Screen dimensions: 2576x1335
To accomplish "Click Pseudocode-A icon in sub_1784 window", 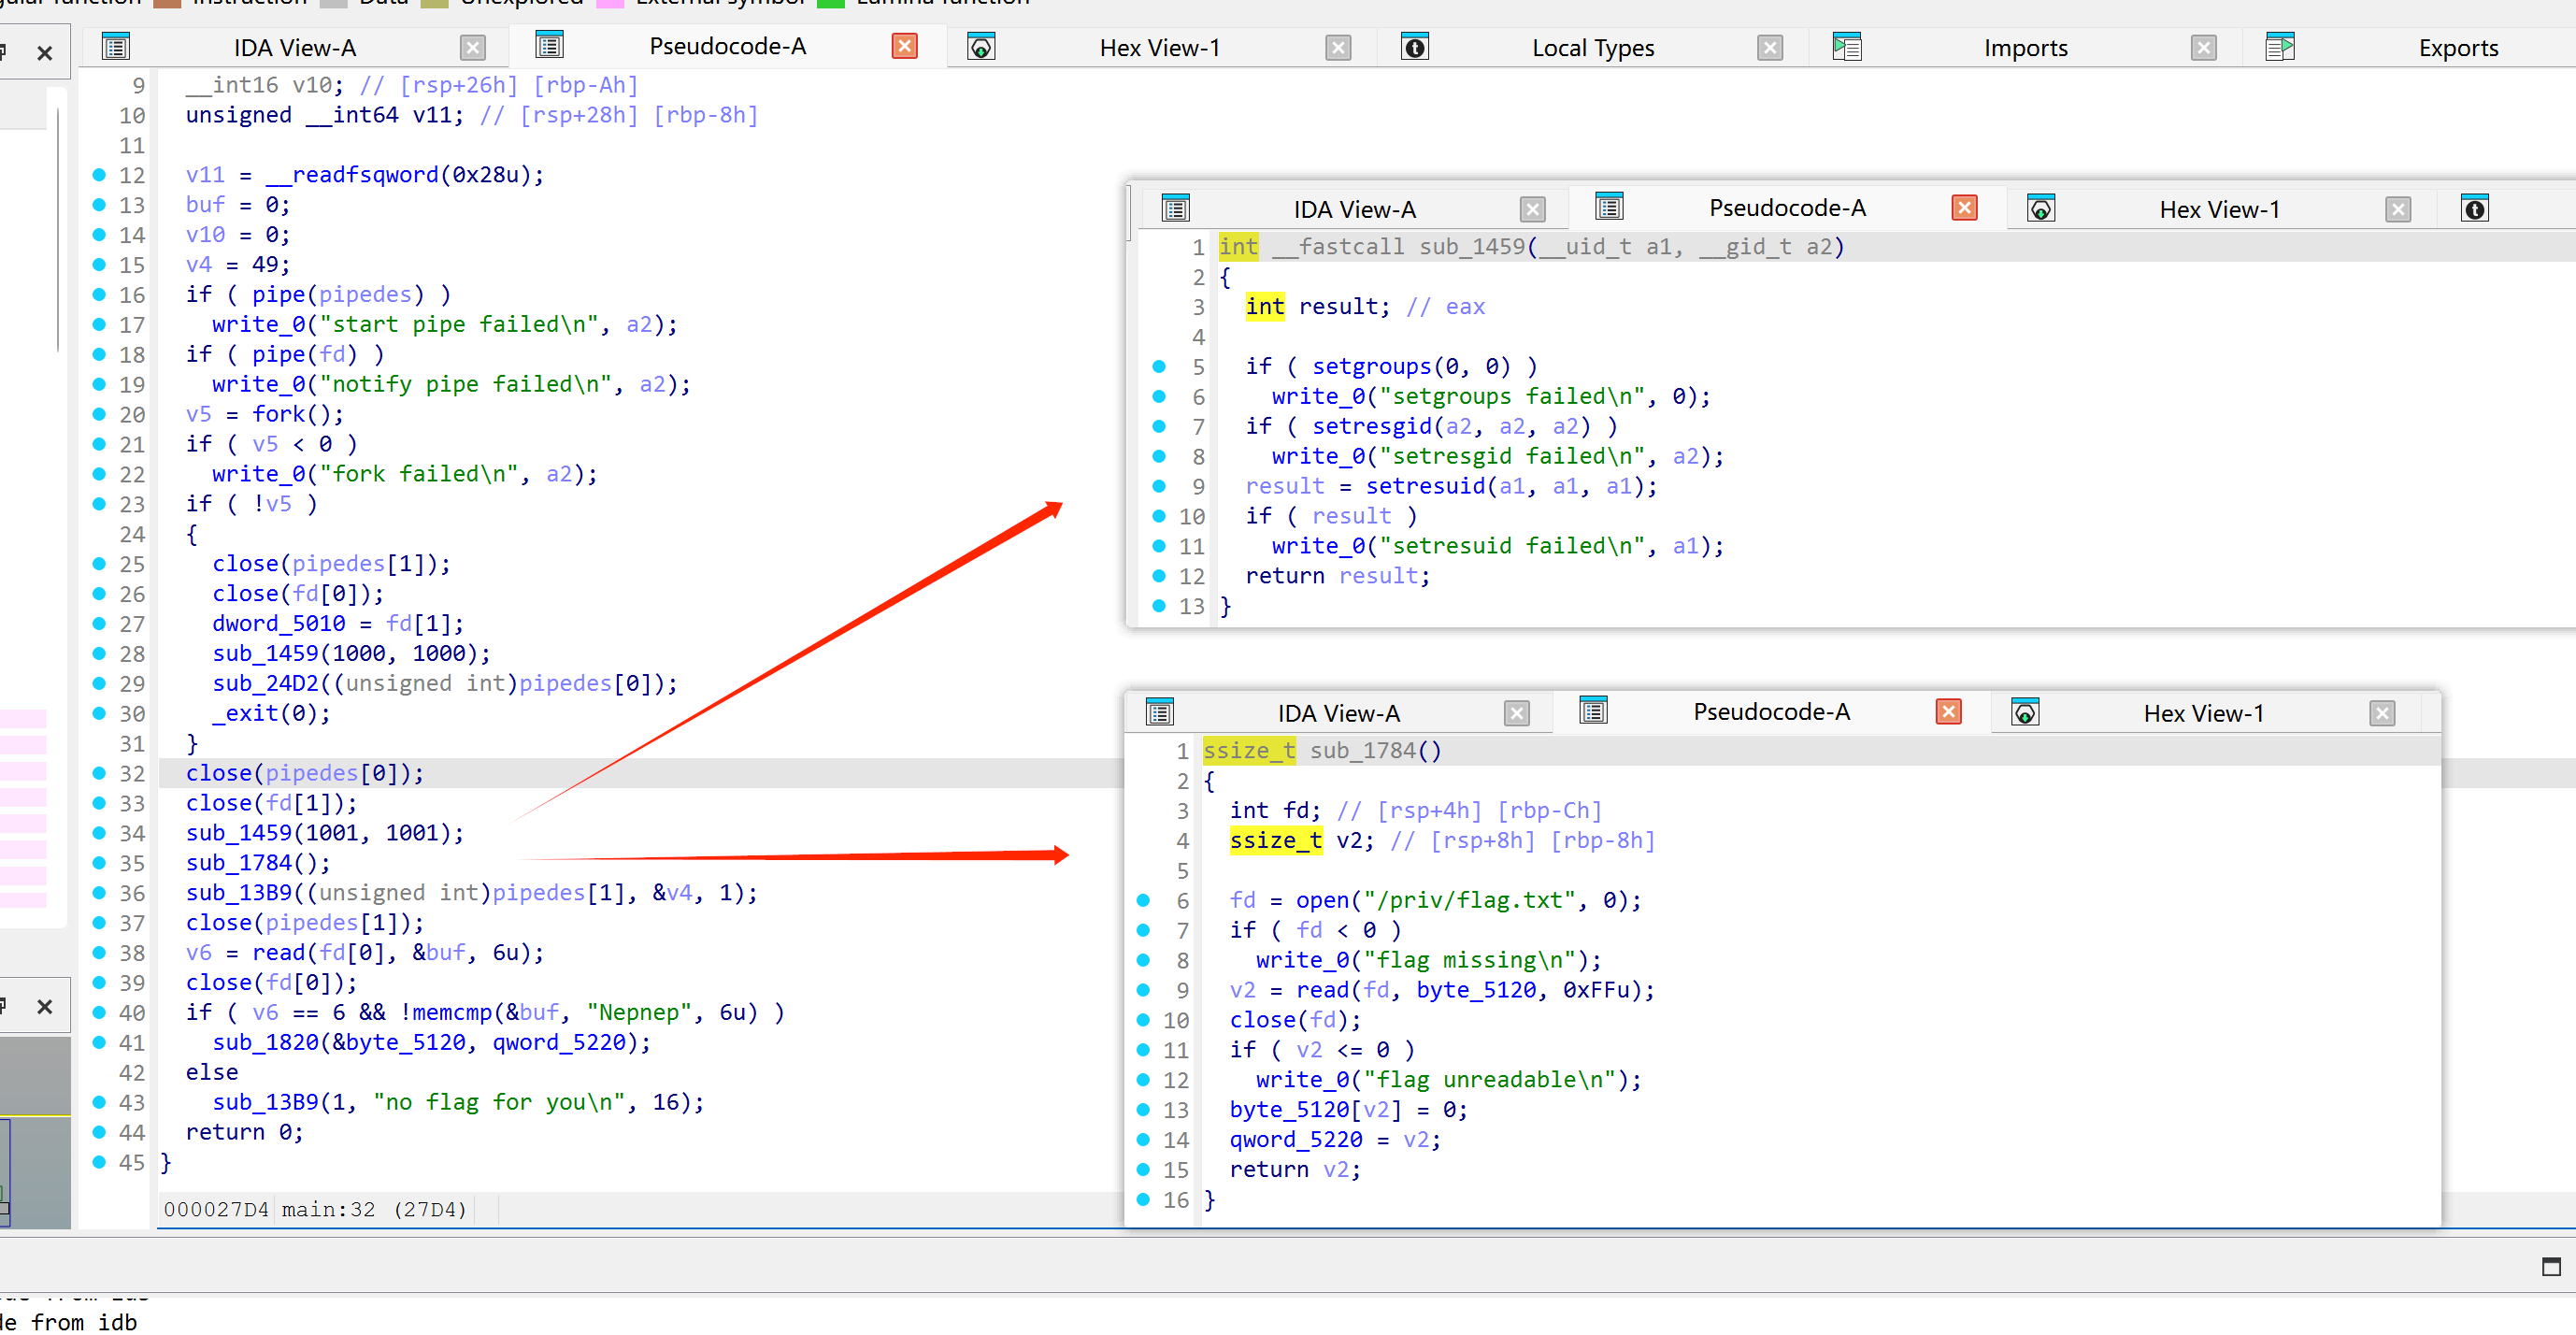I will [1592, 710].
